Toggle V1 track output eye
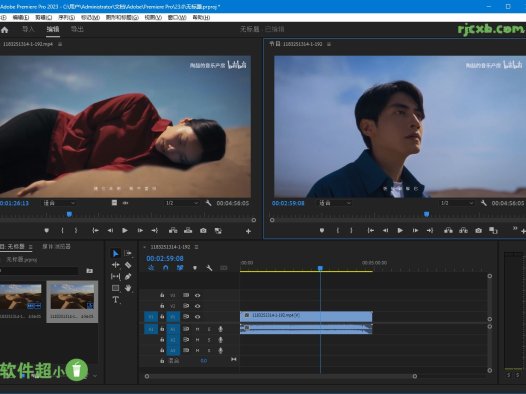The width and height of the screenshot is (526, 394). pyautogui.click(x=197, y=317)
